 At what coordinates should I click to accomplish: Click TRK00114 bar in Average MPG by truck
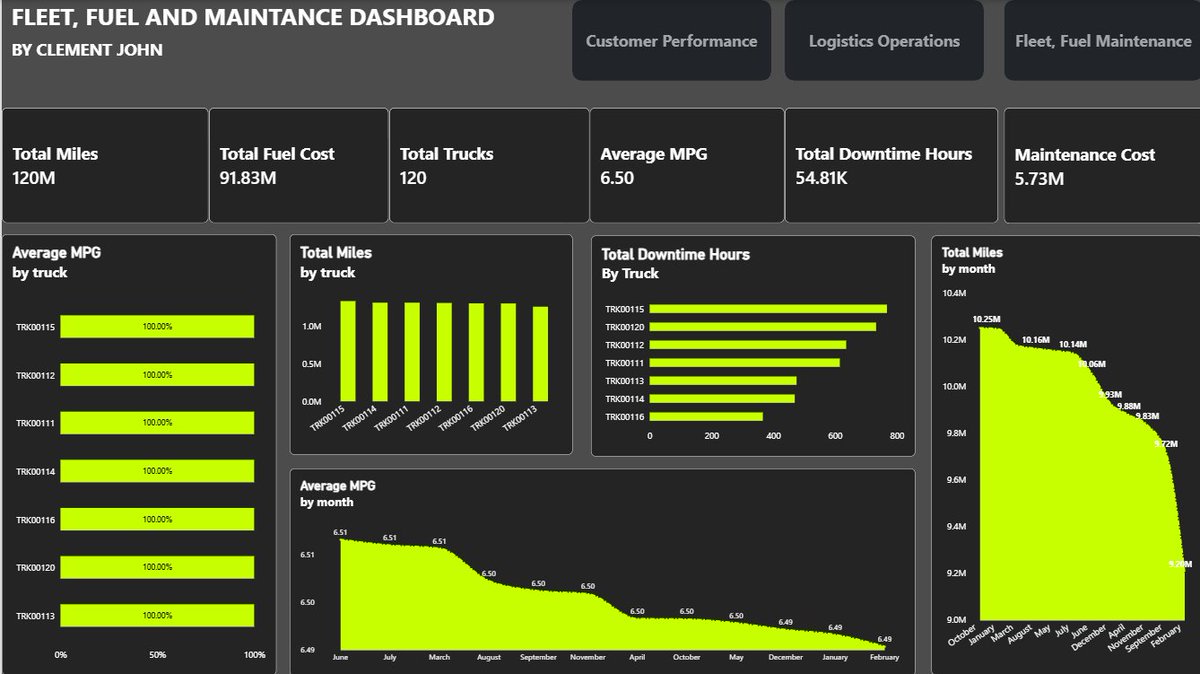tap(157, 471)
